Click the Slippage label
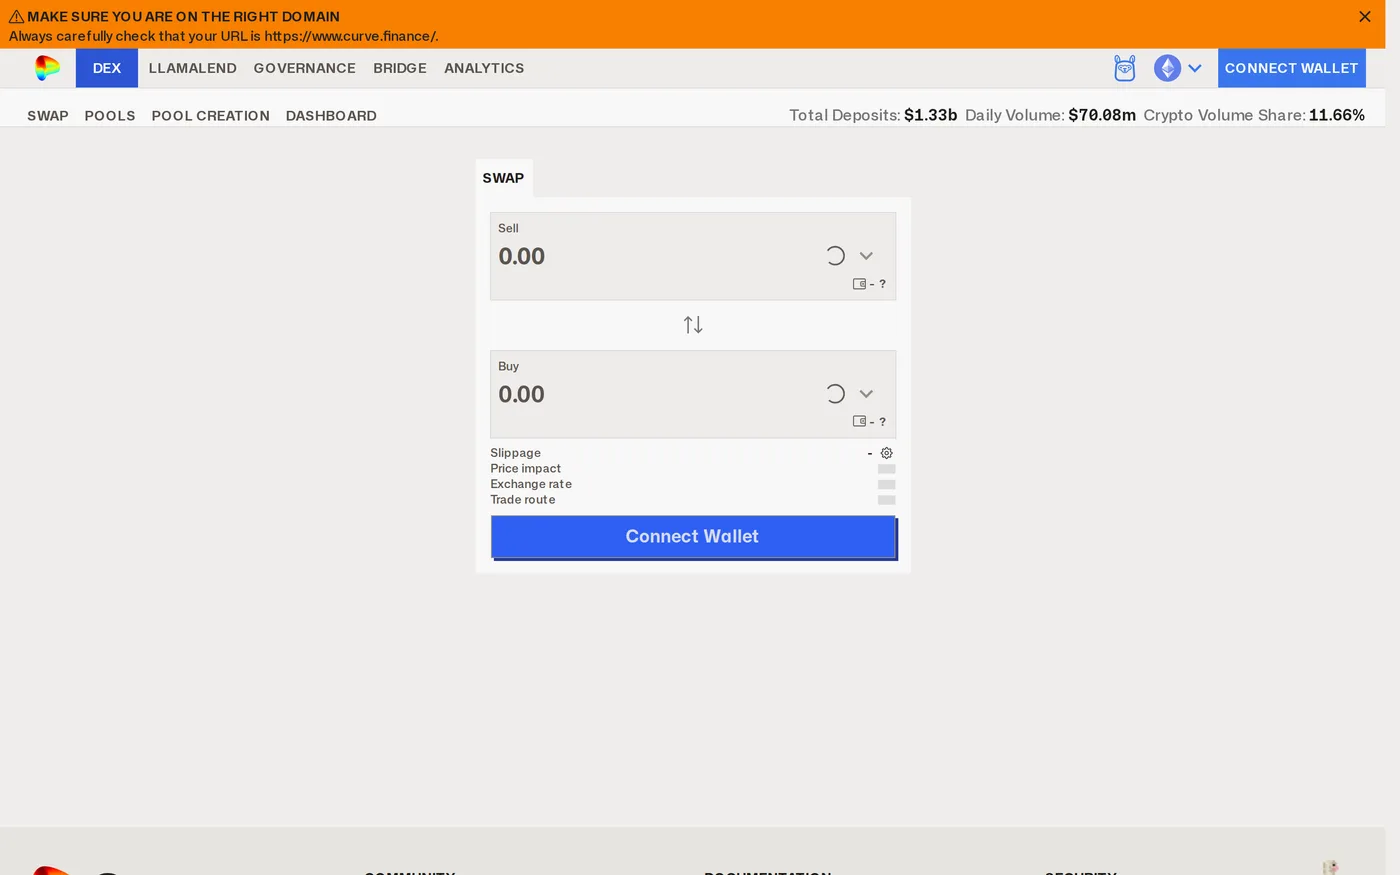1400x875 pixels. point(515,453)
